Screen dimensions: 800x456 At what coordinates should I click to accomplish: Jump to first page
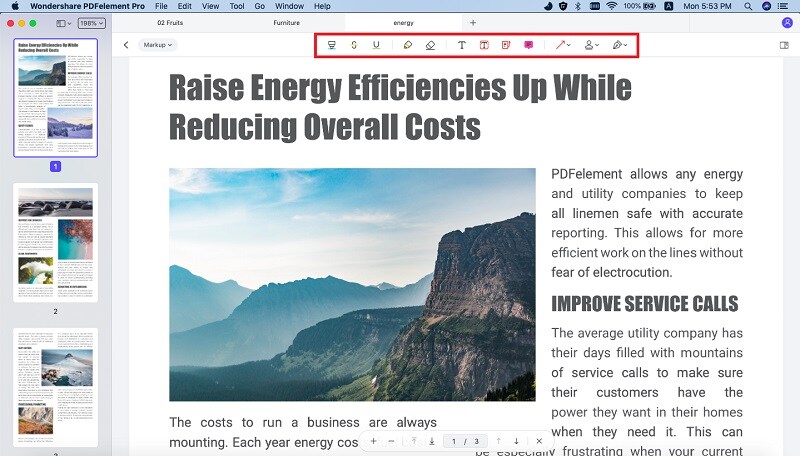click(414, 441)
